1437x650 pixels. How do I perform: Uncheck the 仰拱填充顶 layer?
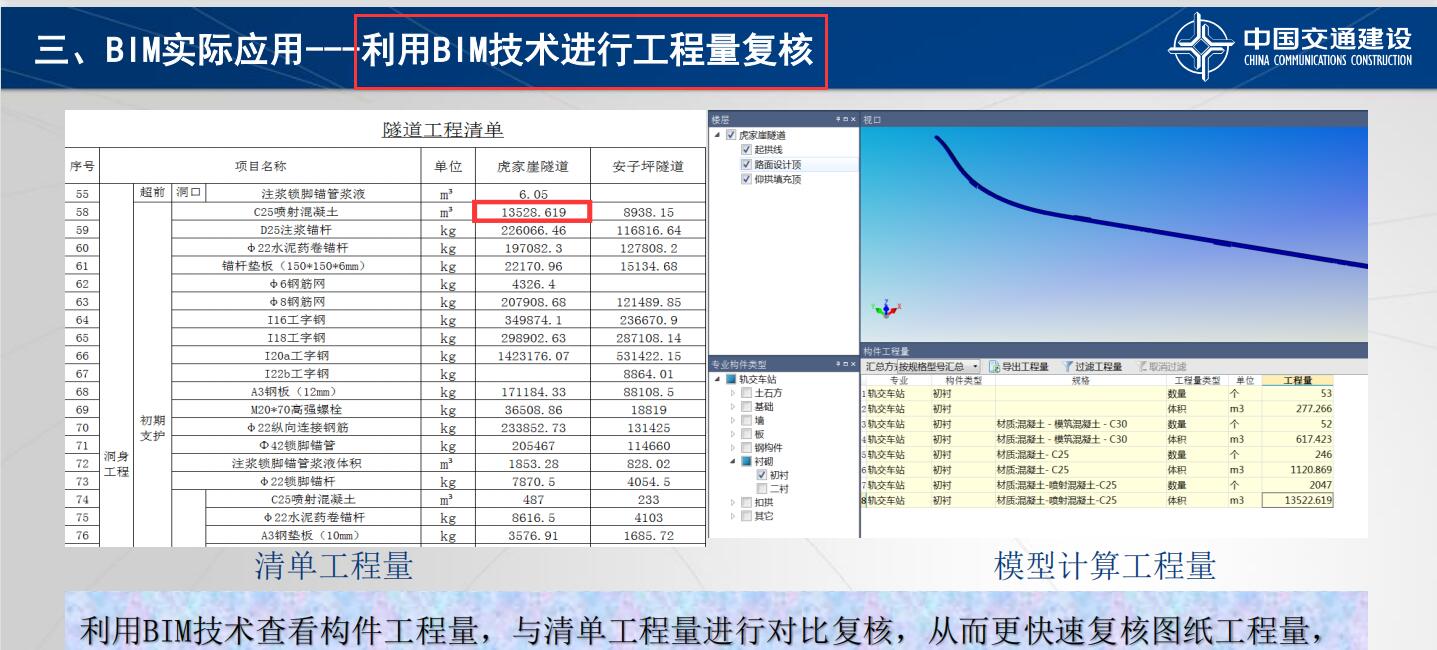746,179
